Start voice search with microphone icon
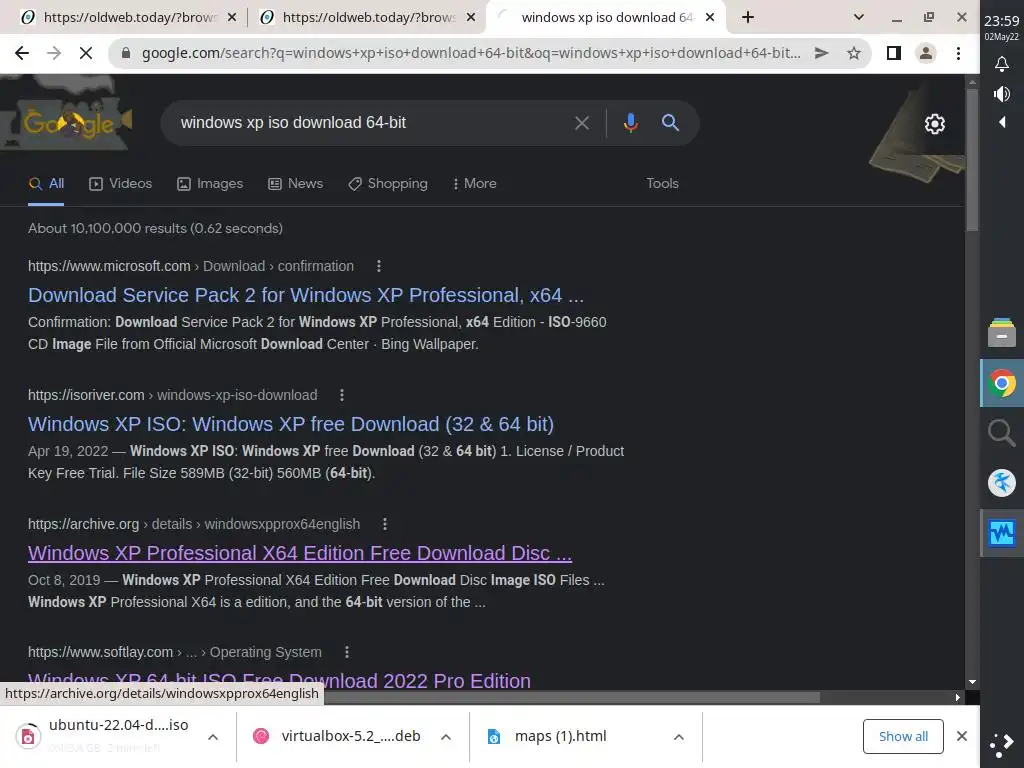This screenshot has width=1024, height=768. [630, 123]
